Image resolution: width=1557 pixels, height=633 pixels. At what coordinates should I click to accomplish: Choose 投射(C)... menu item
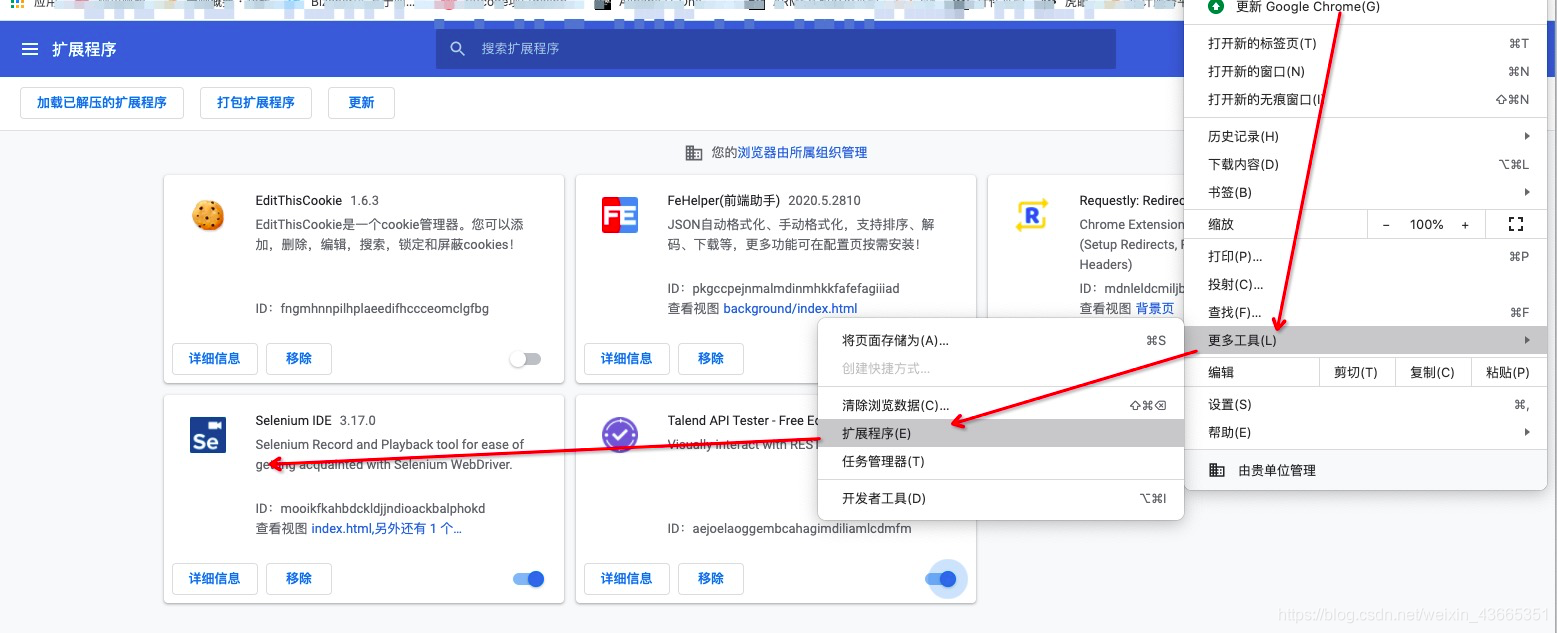(x=1366, y=284)
